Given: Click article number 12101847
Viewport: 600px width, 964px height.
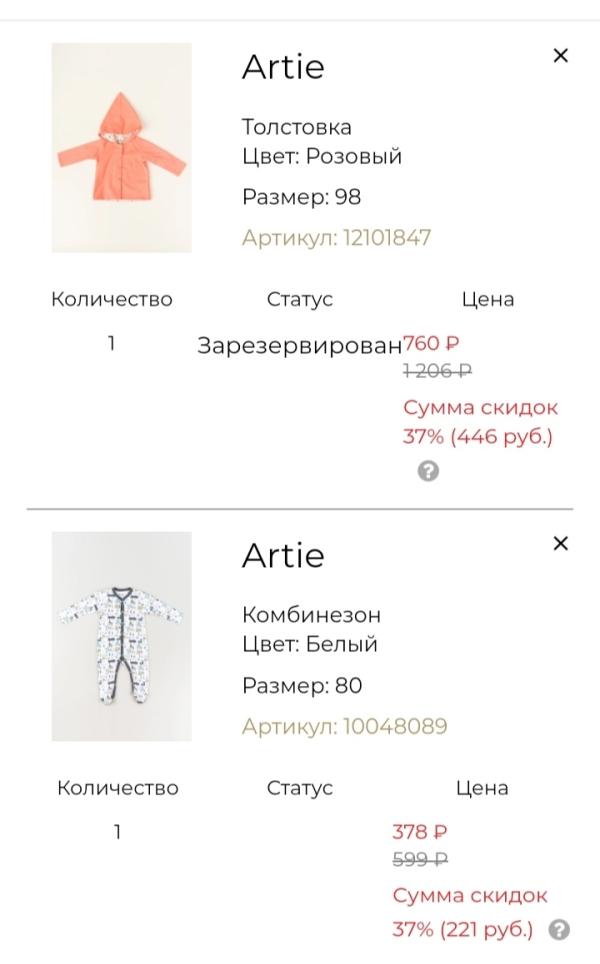Looking at the screenshot, I should (336, 238).
